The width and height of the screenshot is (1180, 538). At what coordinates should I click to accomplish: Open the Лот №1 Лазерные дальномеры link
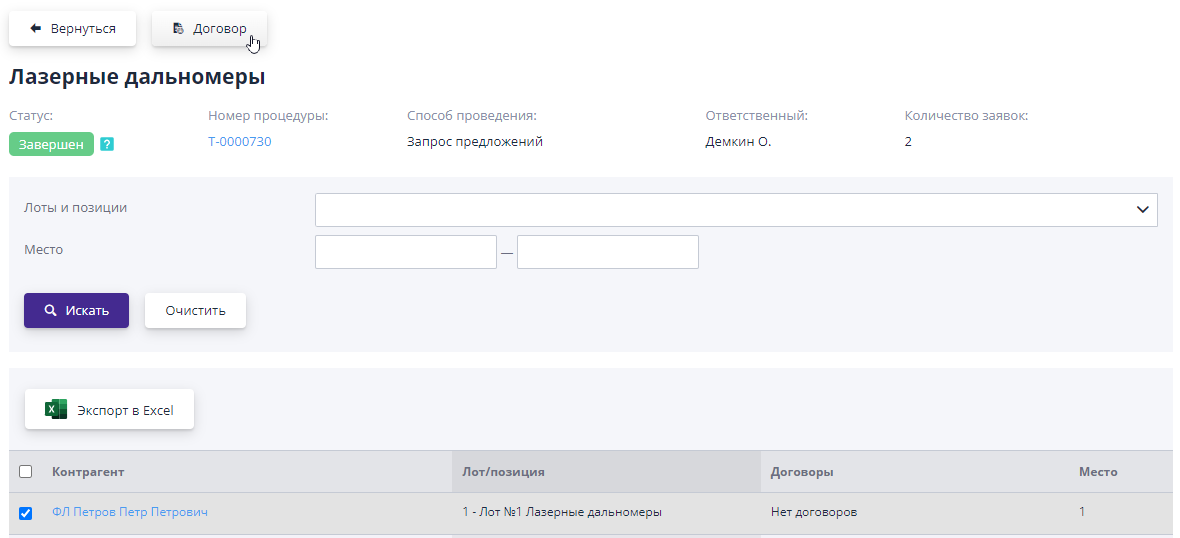tap(562, 512)
